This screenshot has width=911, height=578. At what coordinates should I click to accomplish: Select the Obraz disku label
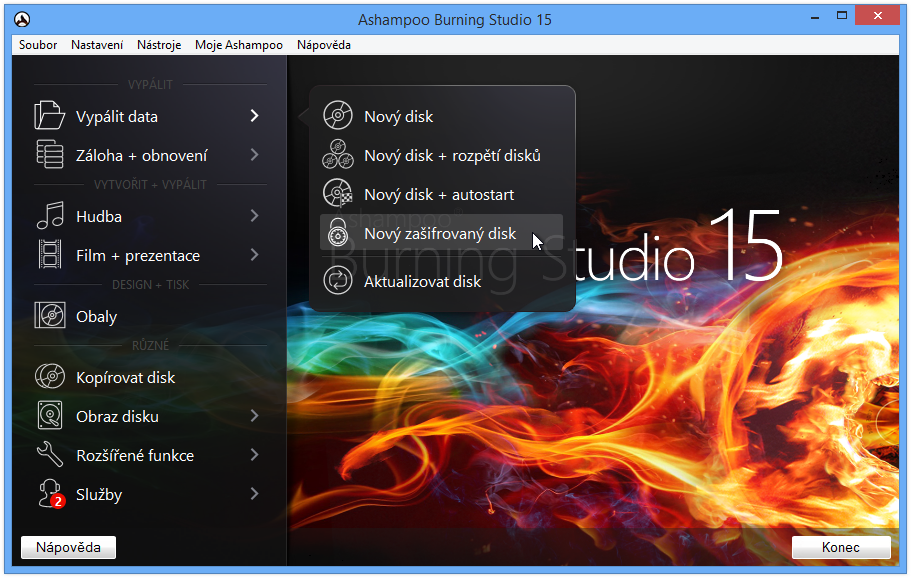tap(117, 417)
